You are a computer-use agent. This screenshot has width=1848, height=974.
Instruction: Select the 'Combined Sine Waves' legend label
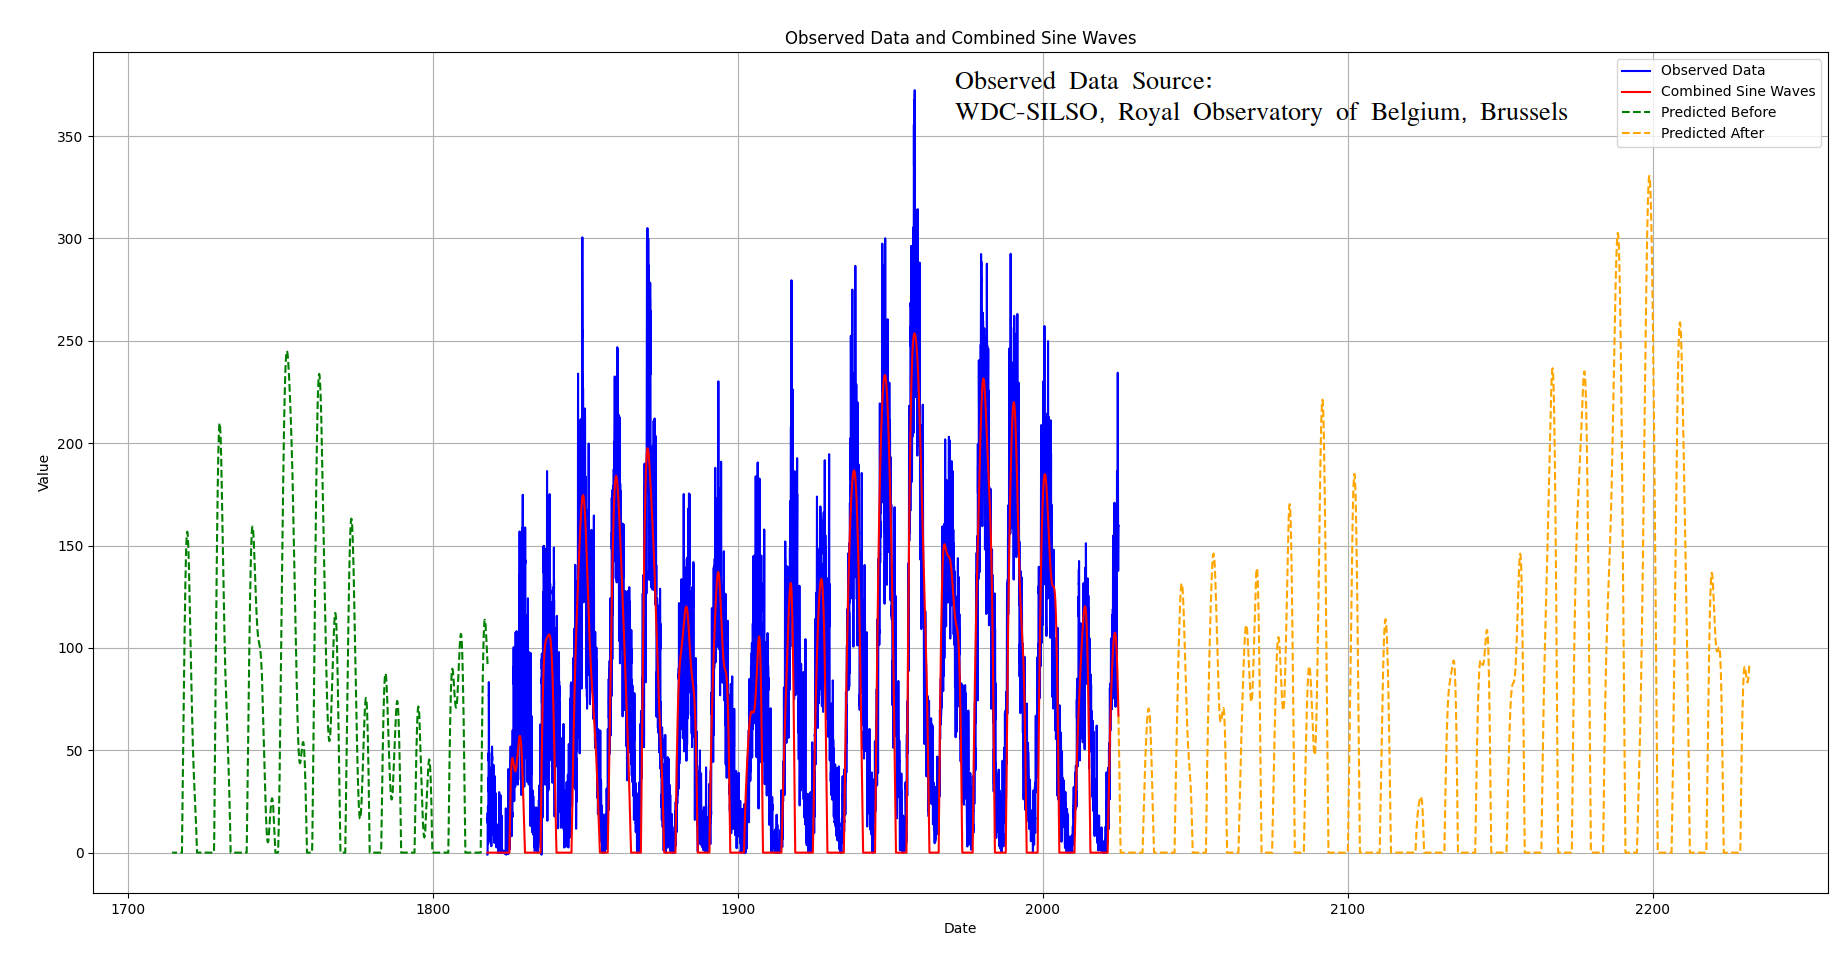[1738, 91]
